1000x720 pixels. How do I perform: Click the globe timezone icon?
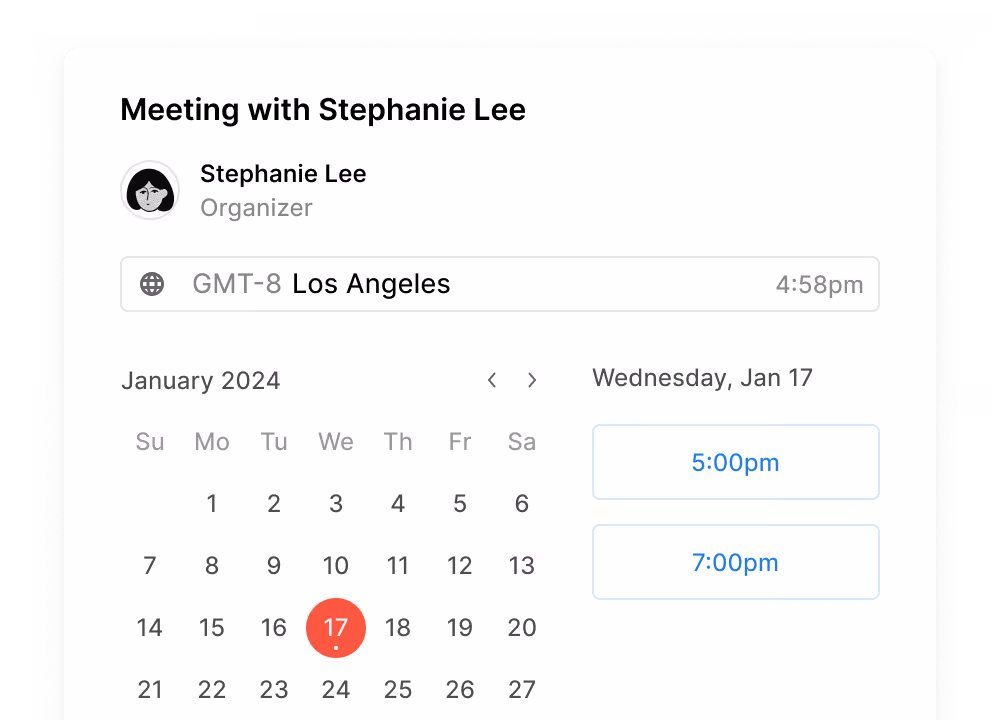[x=152, y=284]
